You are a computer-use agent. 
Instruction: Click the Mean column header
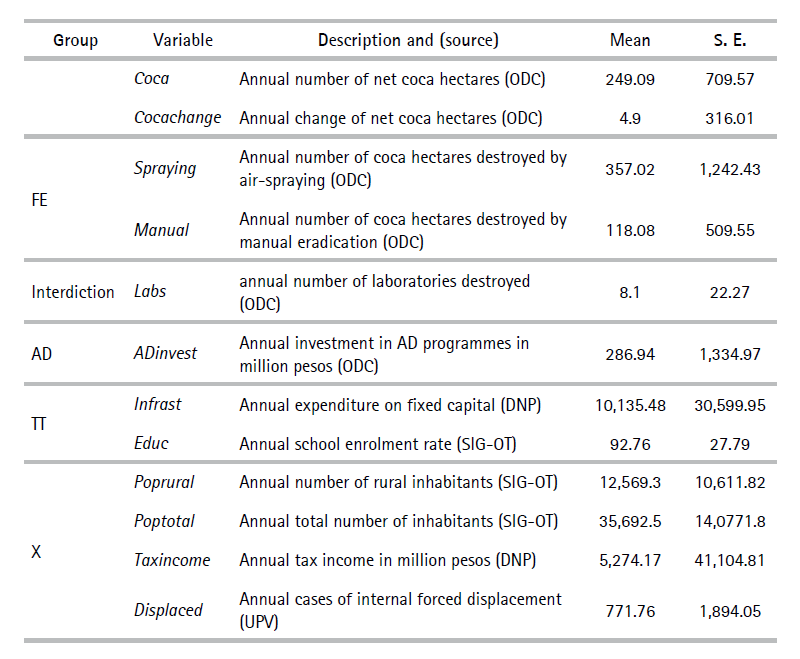630,40
